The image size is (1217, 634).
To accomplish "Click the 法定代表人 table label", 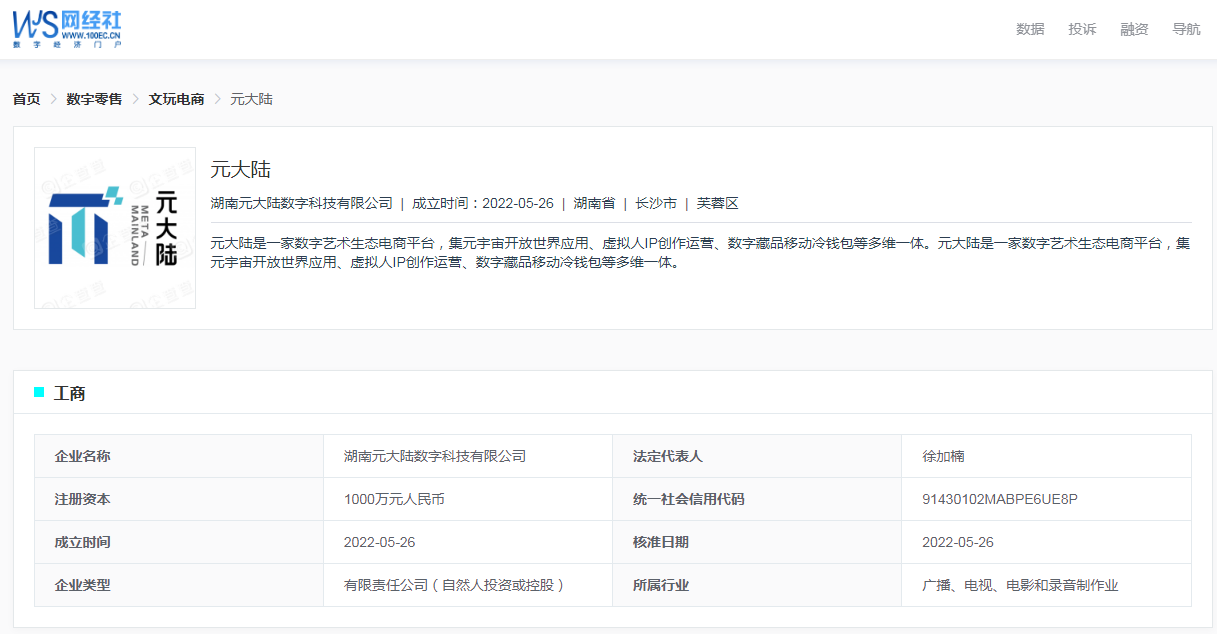I will (667, 456).
